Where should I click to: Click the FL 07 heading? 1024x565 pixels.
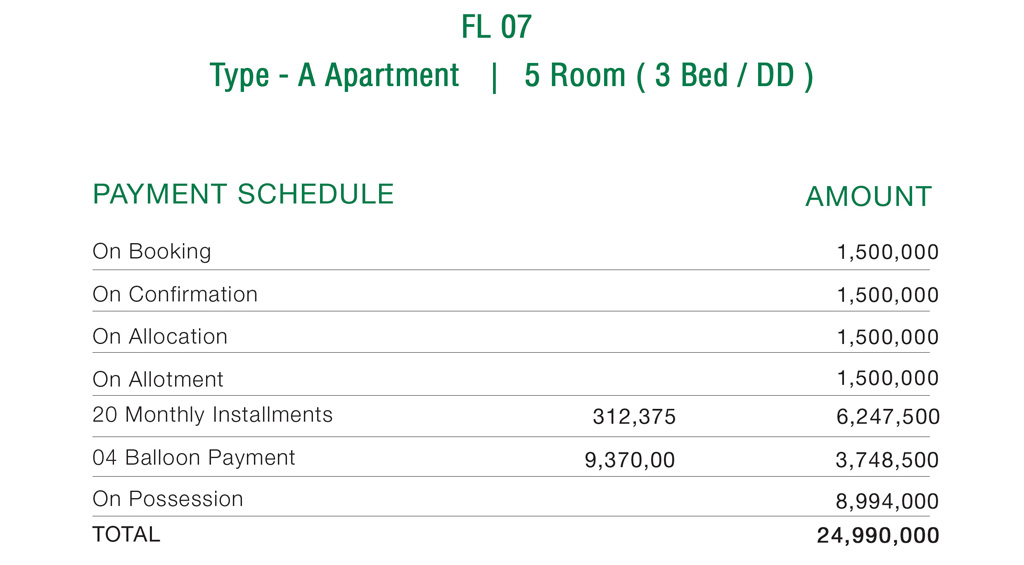(x=496, y=26)
